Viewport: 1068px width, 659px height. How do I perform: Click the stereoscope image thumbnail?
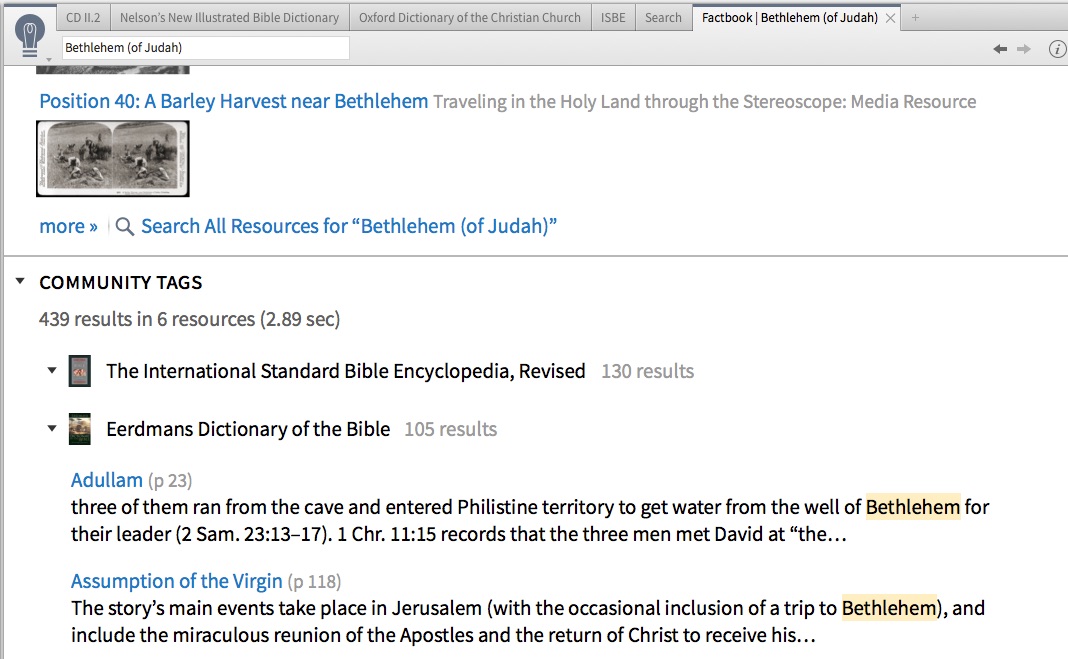click(x=112, y=158)
